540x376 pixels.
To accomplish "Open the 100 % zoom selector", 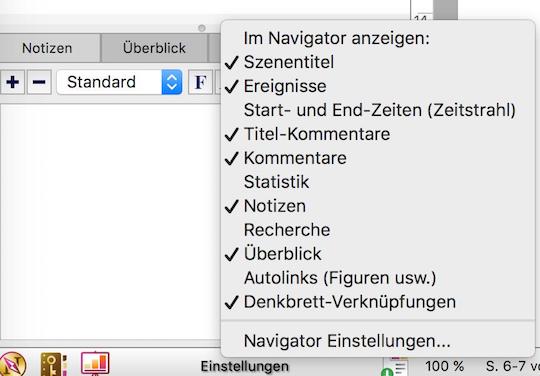I will pyautogui.click(x=444, y=366).
